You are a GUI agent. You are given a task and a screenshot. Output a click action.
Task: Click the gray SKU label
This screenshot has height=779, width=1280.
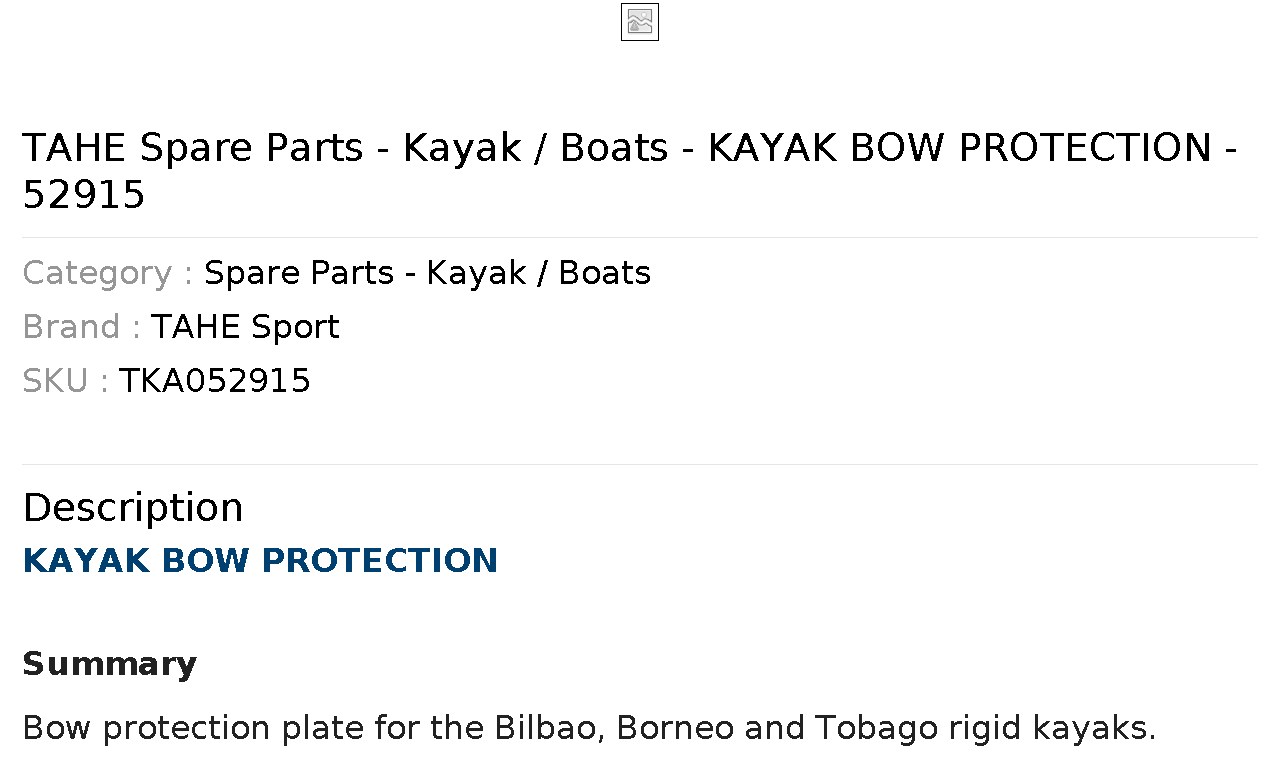(65, 381)
